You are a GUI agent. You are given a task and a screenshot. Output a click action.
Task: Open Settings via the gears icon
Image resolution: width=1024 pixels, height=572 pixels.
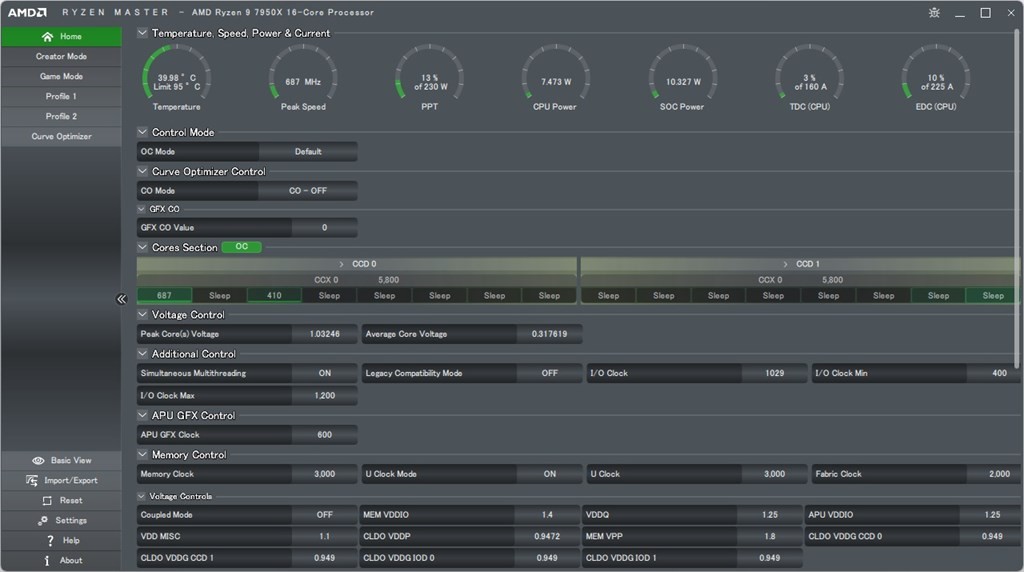tap(43, 521)
